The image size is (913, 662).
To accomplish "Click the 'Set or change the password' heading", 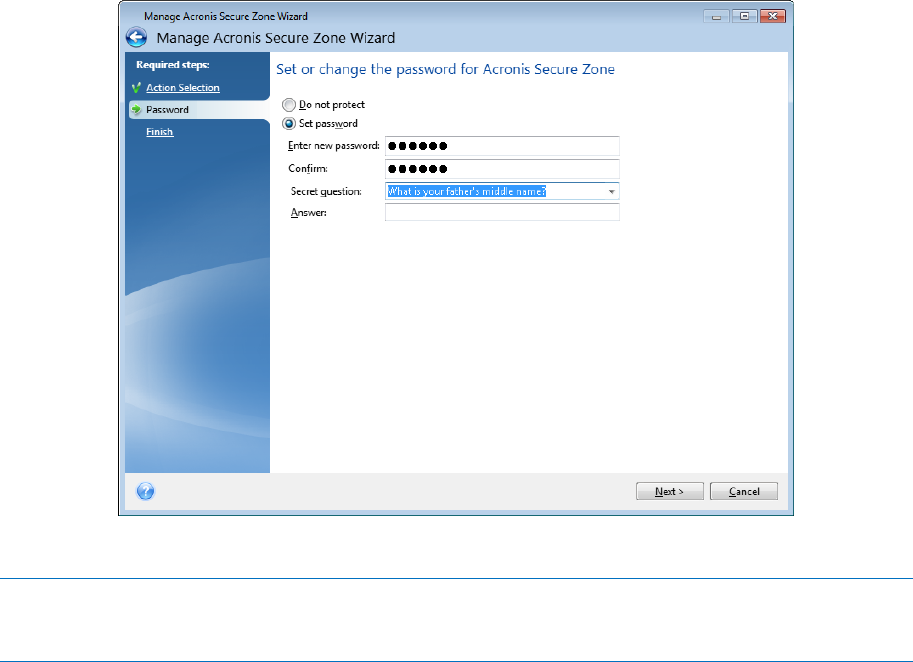I will click(445, 69).
